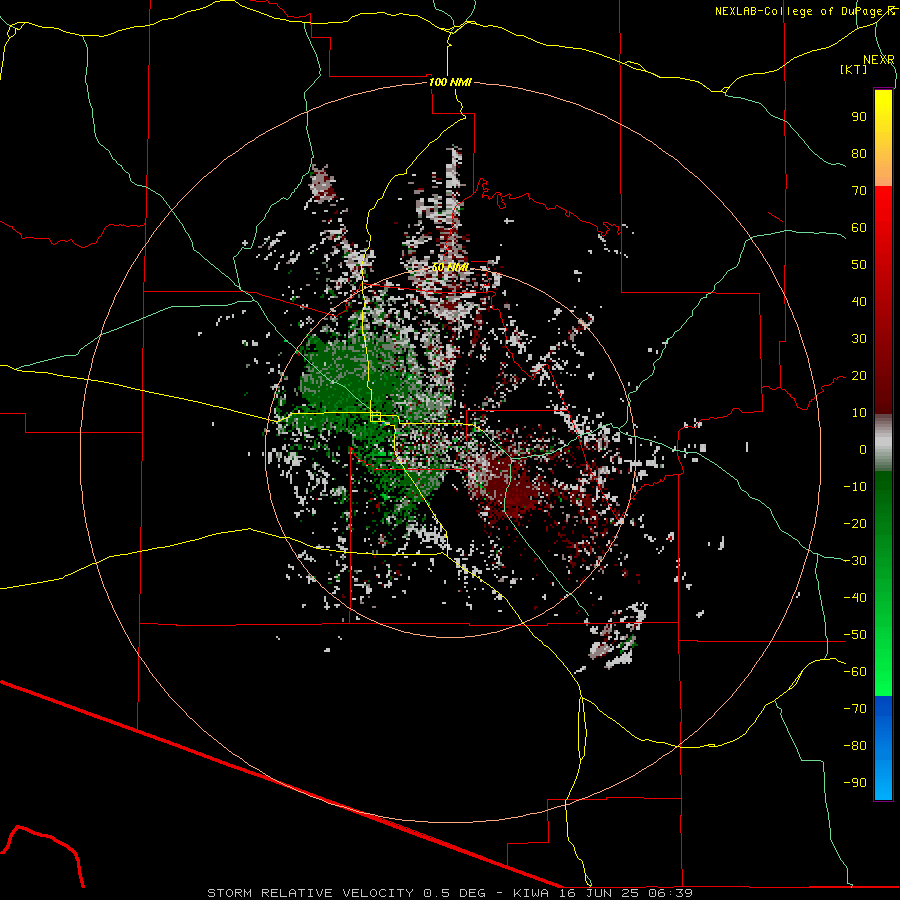The image size is (900, 900).
Task: Click the -20 scale value
Action: (855, 524)
